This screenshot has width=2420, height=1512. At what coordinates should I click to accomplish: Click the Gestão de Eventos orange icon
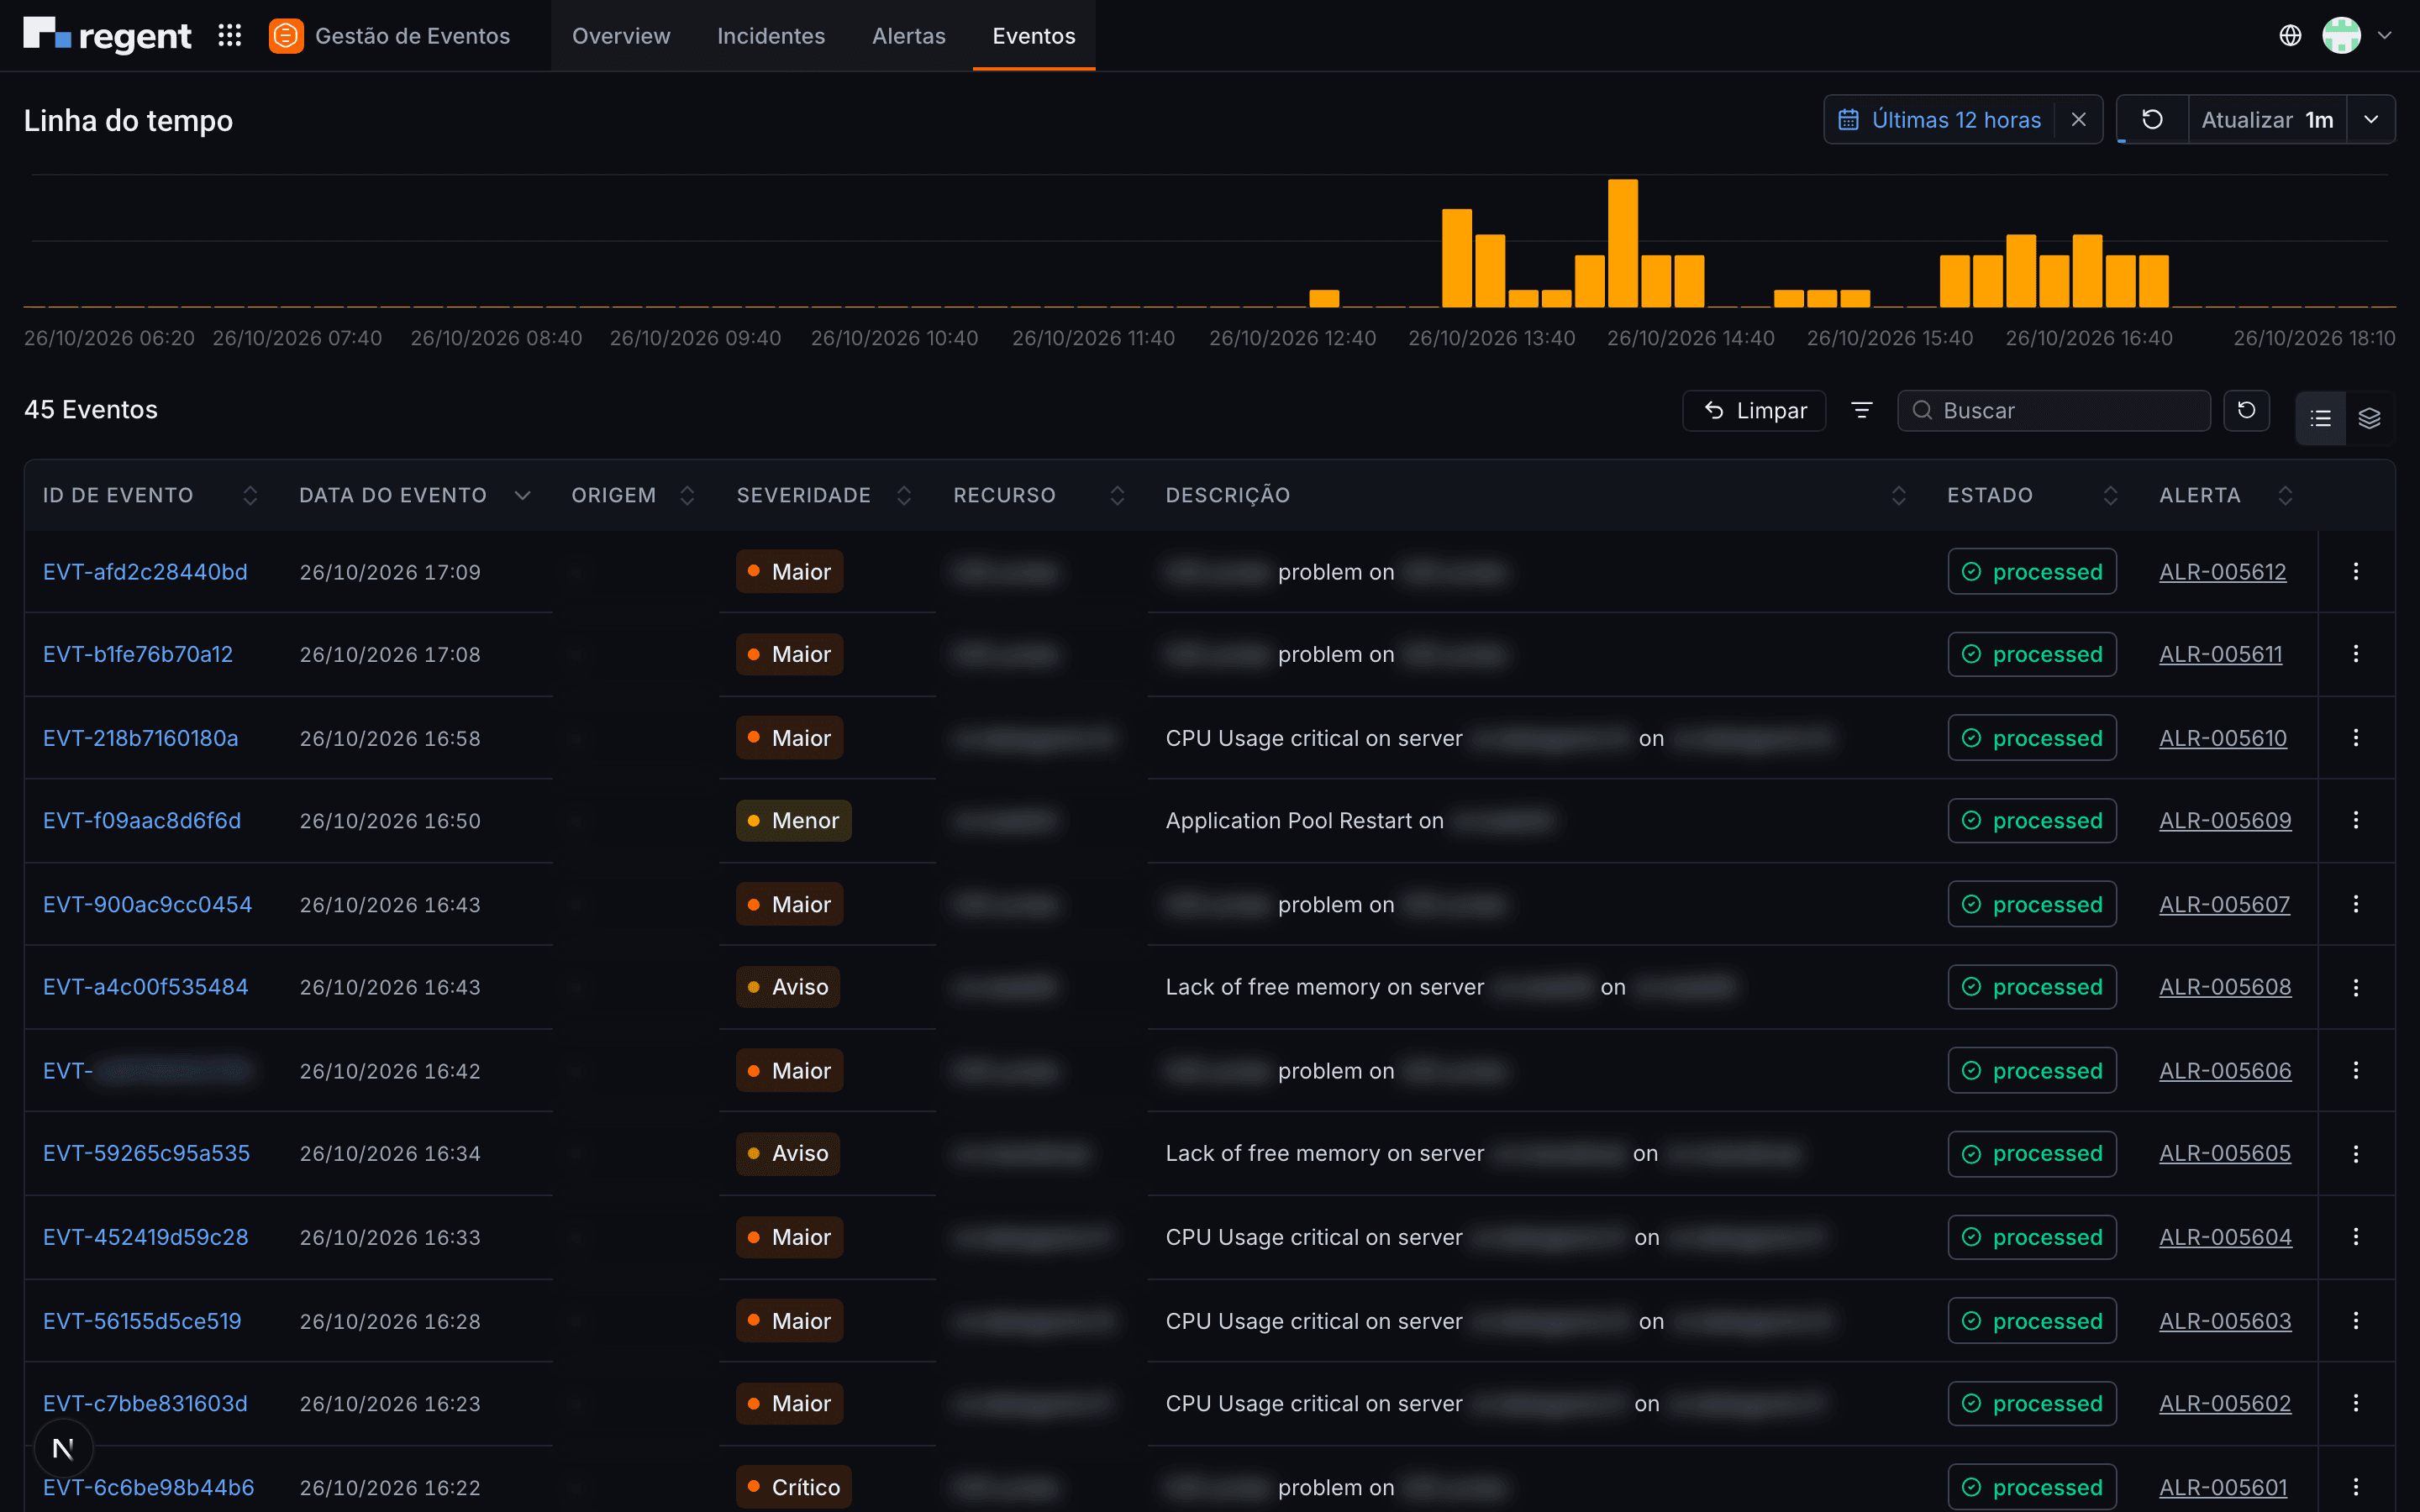(x=286, y=36)
